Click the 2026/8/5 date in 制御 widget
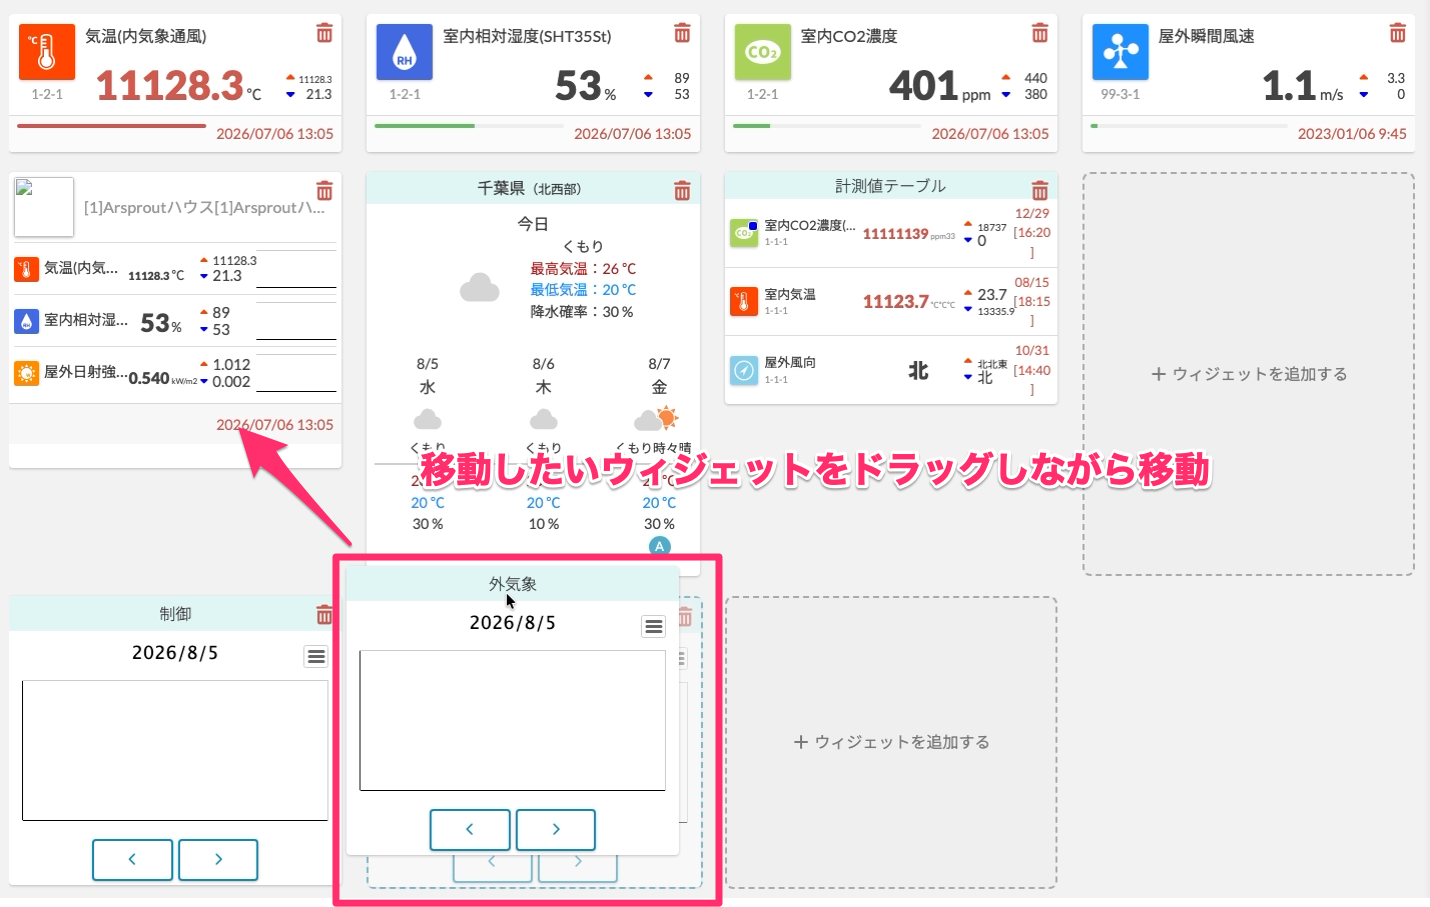The image size is (1430, 907). pyautogui.click(x=175, y=653)
